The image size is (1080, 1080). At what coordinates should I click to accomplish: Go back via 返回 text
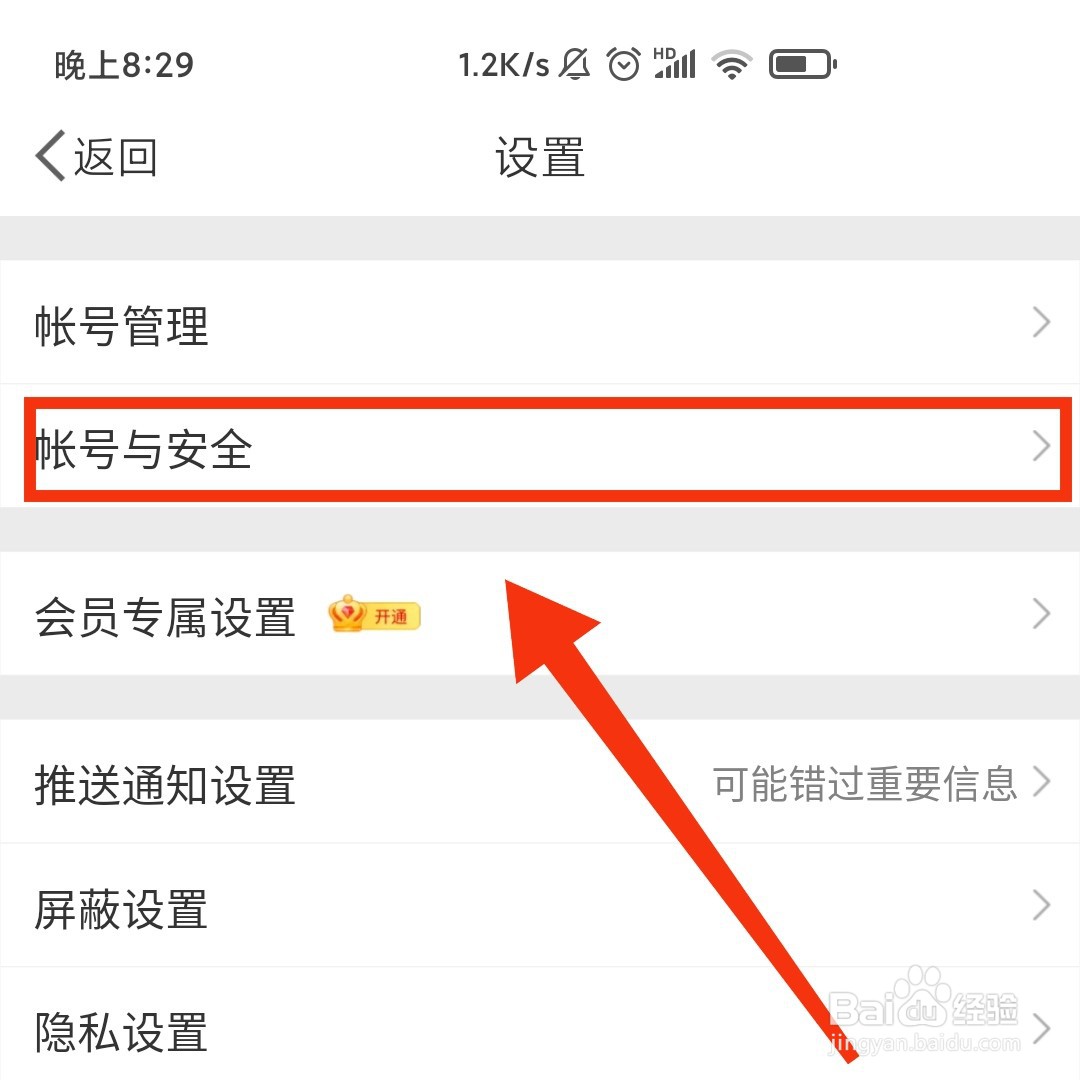pos(116,157)
